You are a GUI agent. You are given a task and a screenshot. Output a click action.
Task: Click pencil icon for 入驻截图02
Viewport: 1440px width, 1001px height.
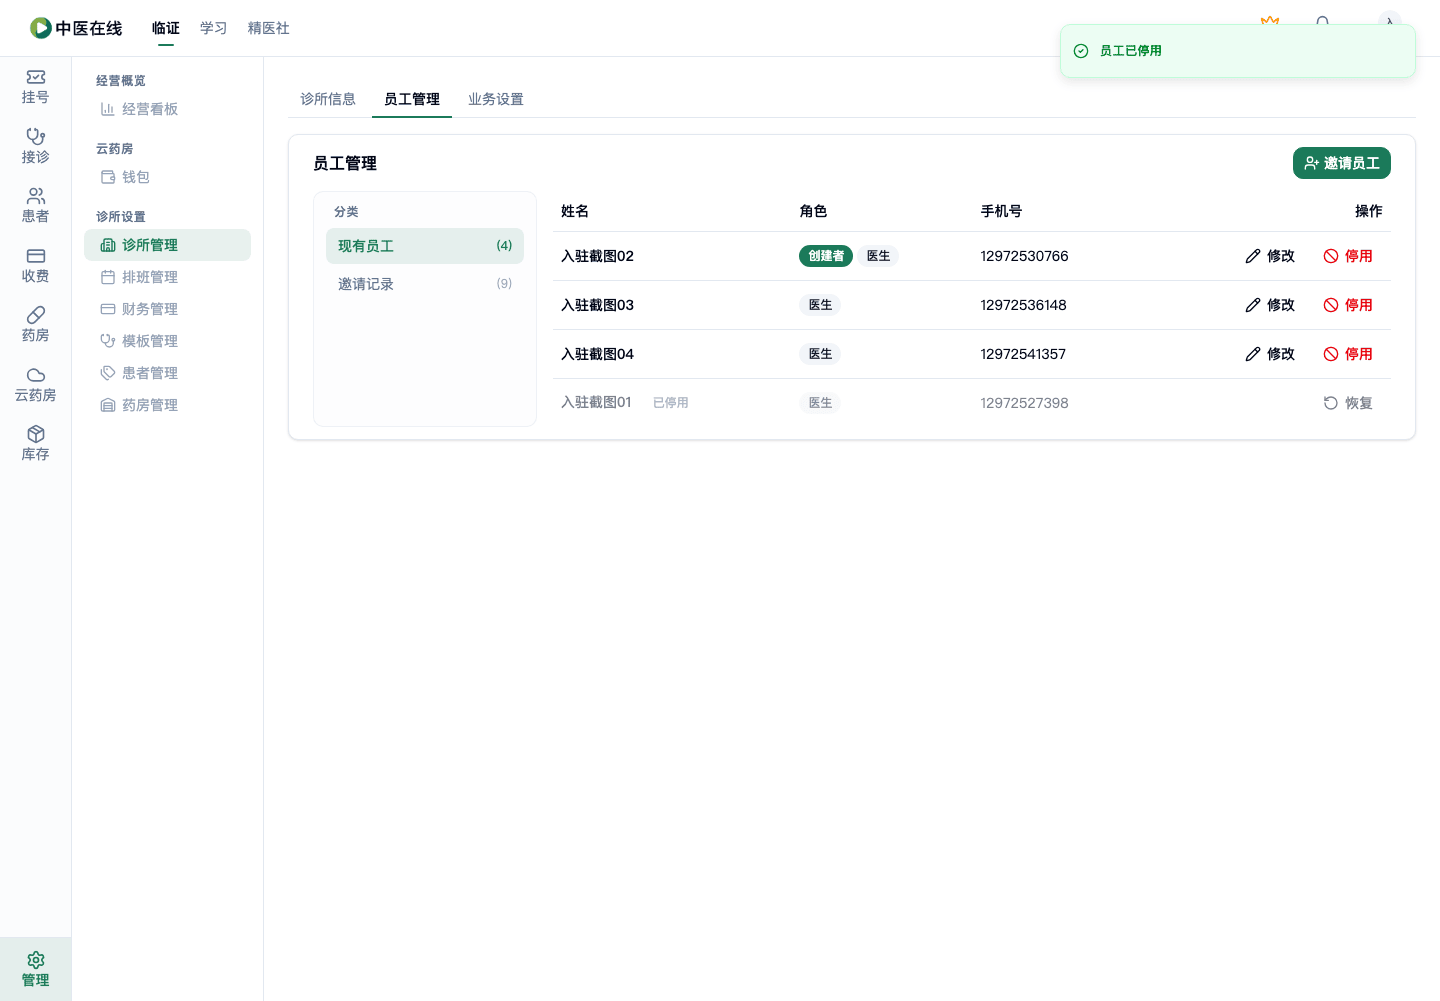(x=1253, y=256)
